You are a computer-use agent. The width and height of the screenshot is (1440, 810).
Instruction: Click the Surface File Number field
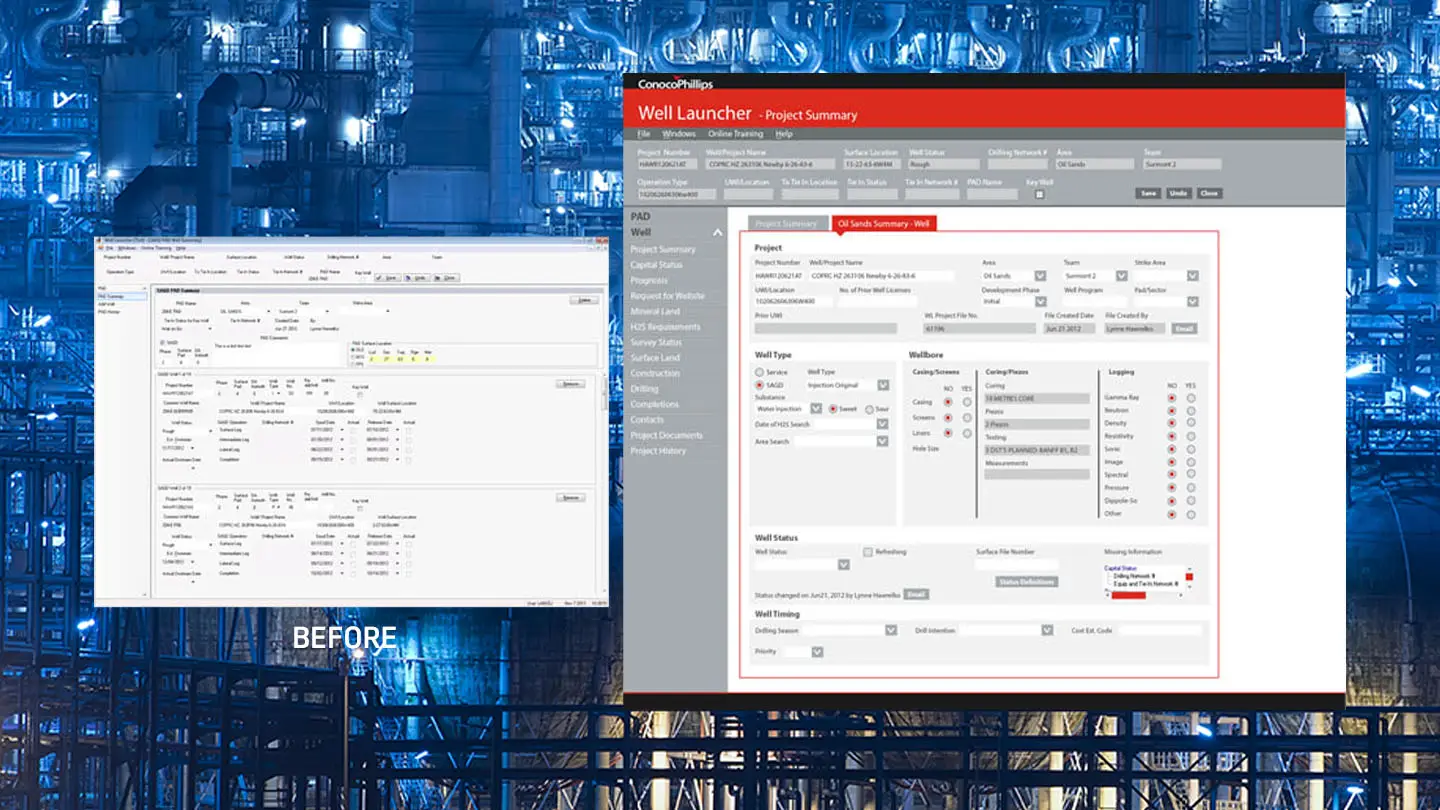click(1016, 565)
